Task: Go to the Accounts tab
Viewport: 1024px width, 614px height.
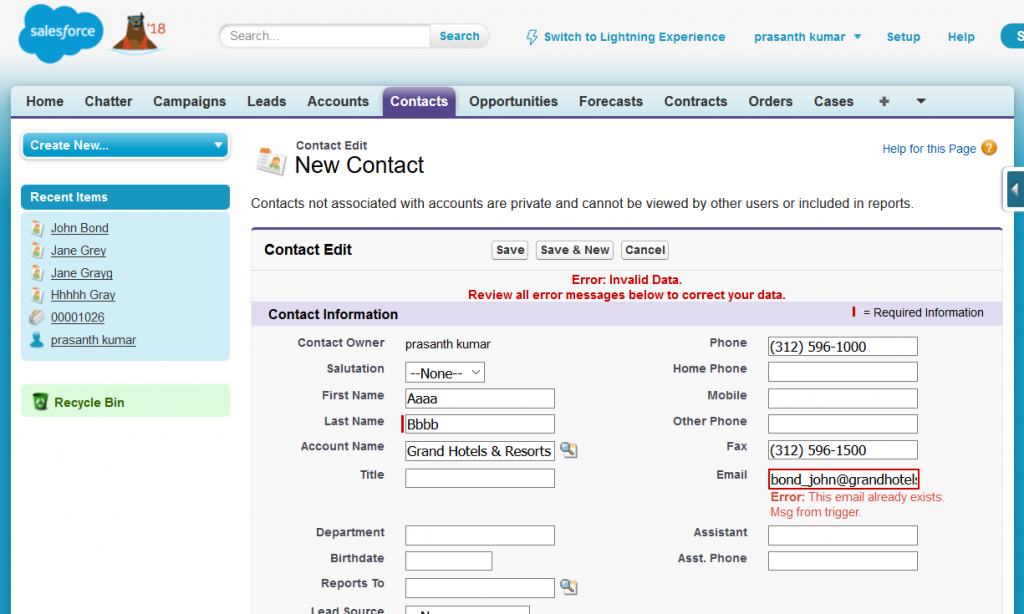Action: [338, 101]
